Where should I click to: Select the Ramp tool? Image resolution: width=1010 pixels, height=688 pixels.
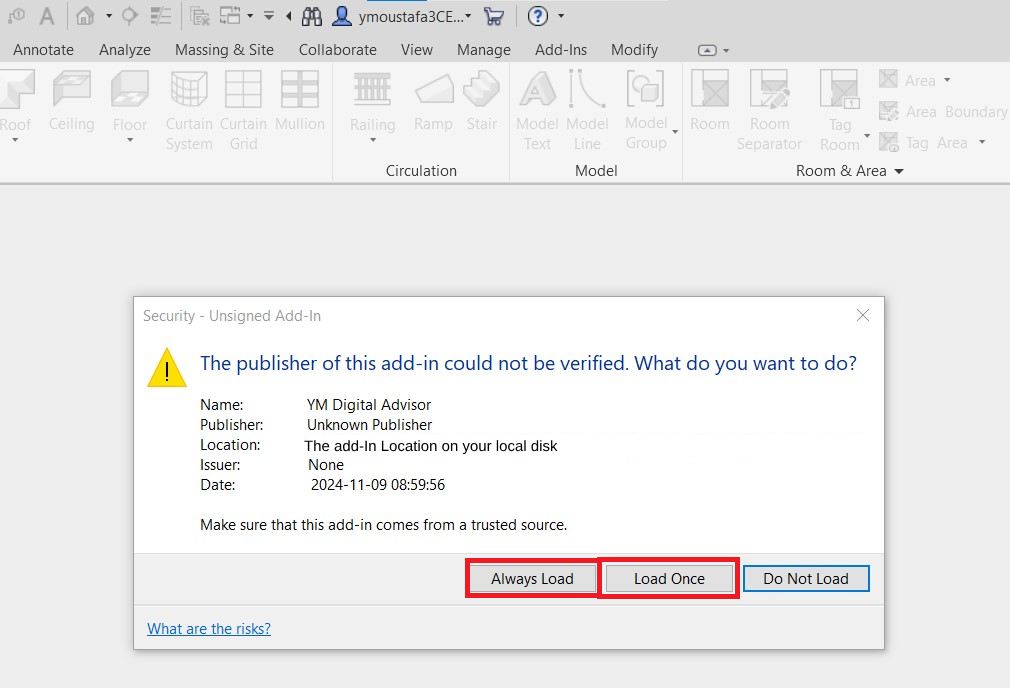point(434,102)
